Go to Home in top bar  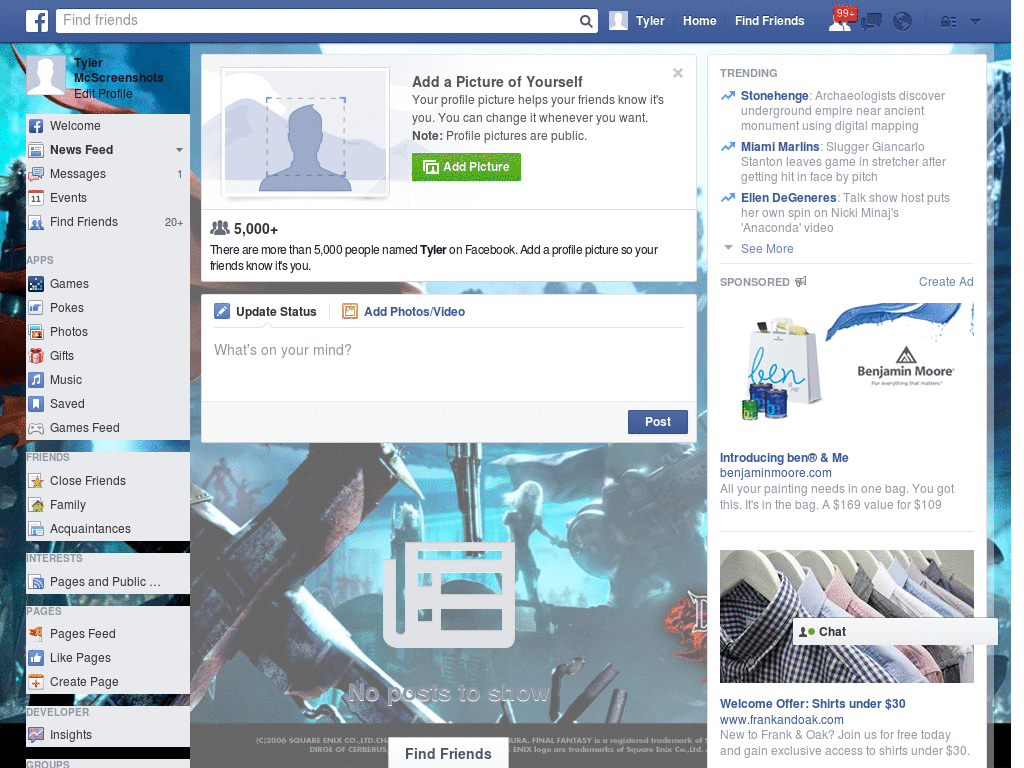699,21
